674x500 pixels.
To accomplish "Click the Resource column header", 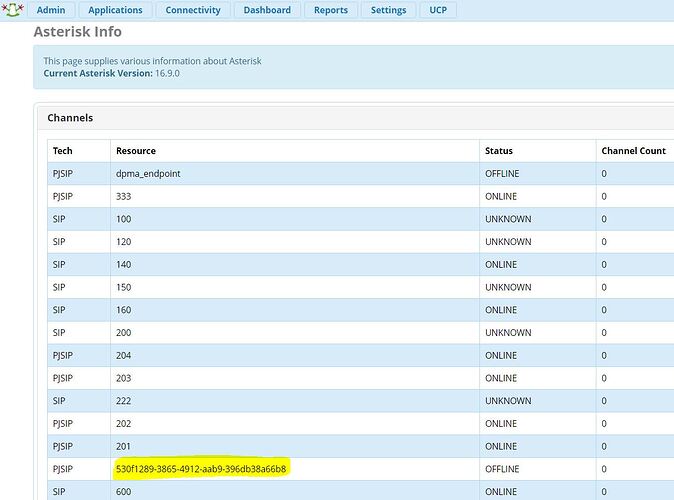I will (136, 151).
